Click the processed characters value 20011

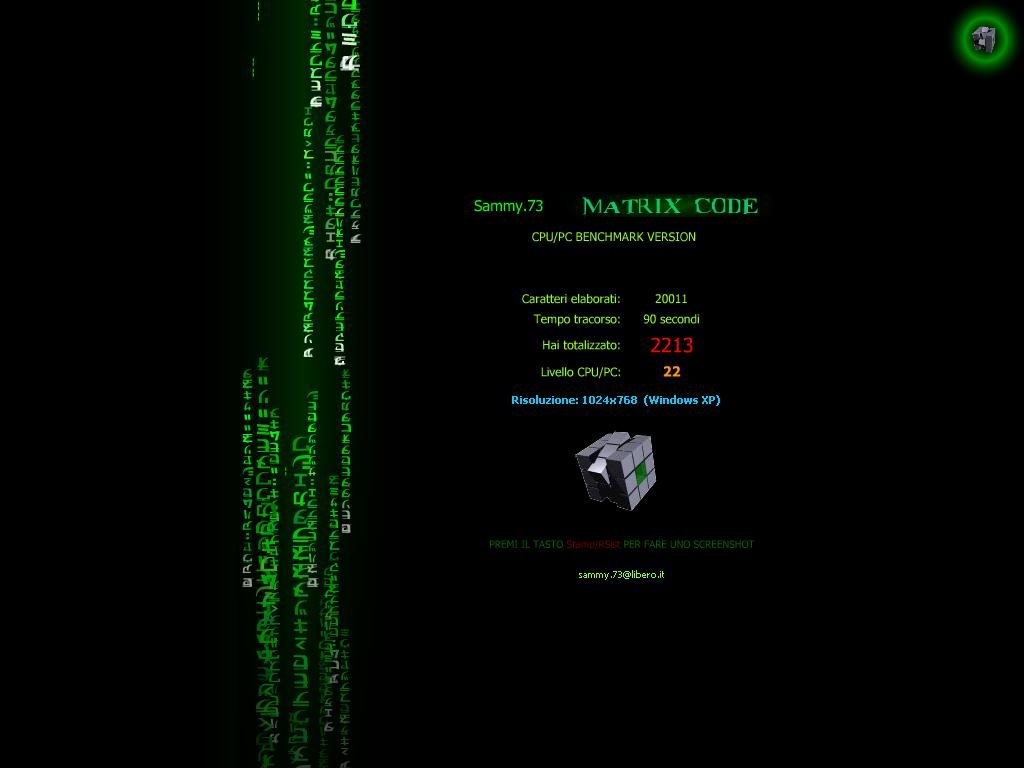671,299
